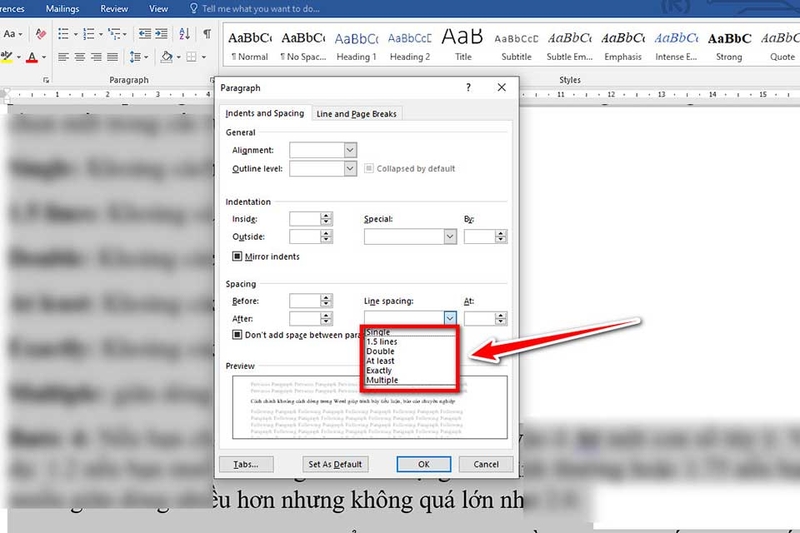The height and width of the screenshot is (533, 800).
Task: Open the Change Case menu
Action: click(12, 34)
